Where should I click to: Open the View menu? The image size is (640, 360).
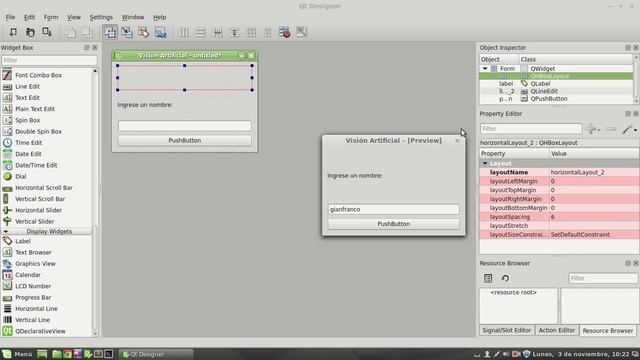[74, 17]
